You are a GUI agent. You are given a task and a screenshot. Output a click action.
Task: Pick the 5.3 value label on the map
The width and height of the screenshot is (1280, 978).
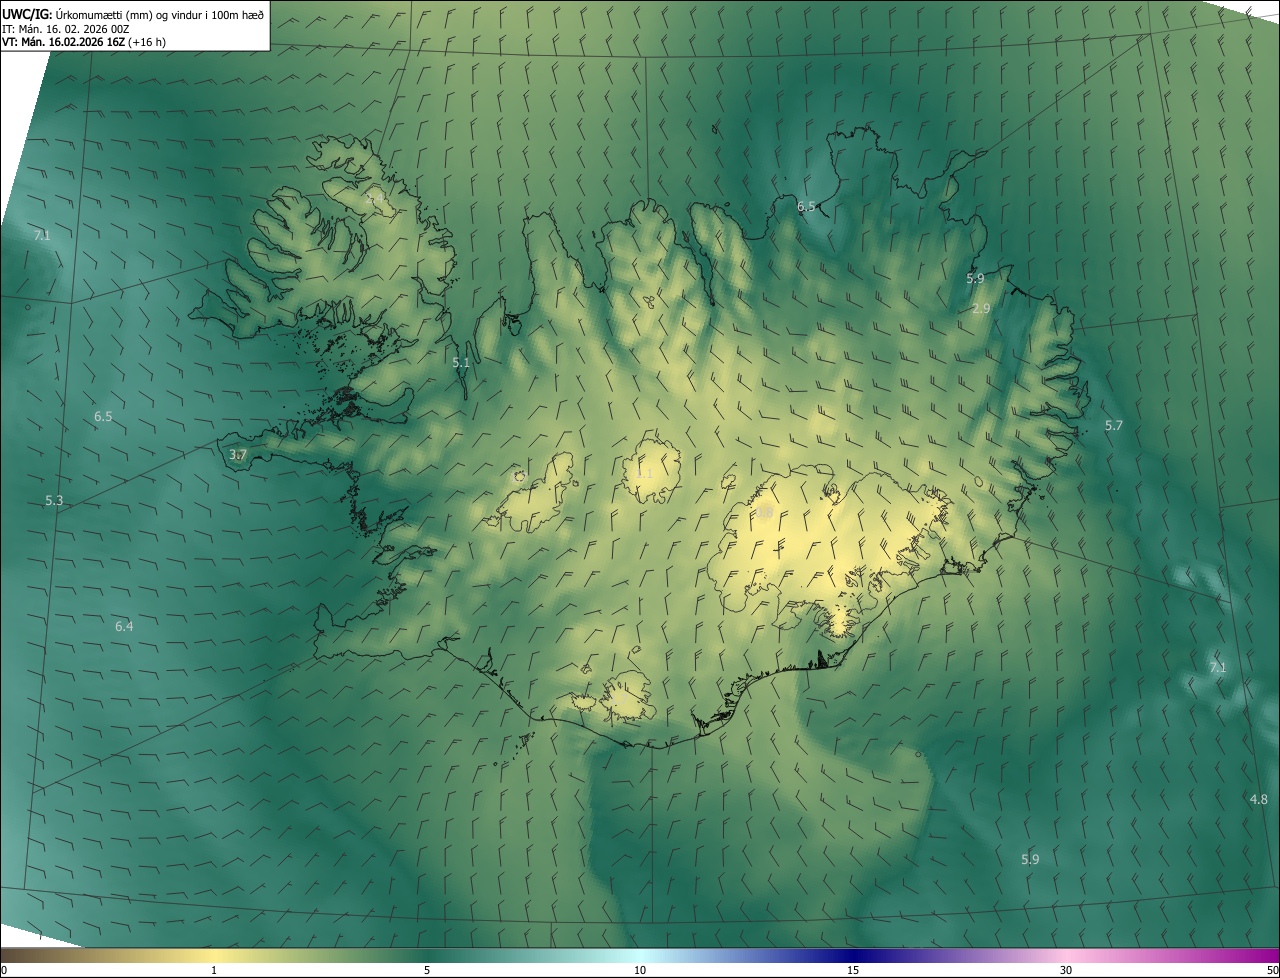click(54, 500)
